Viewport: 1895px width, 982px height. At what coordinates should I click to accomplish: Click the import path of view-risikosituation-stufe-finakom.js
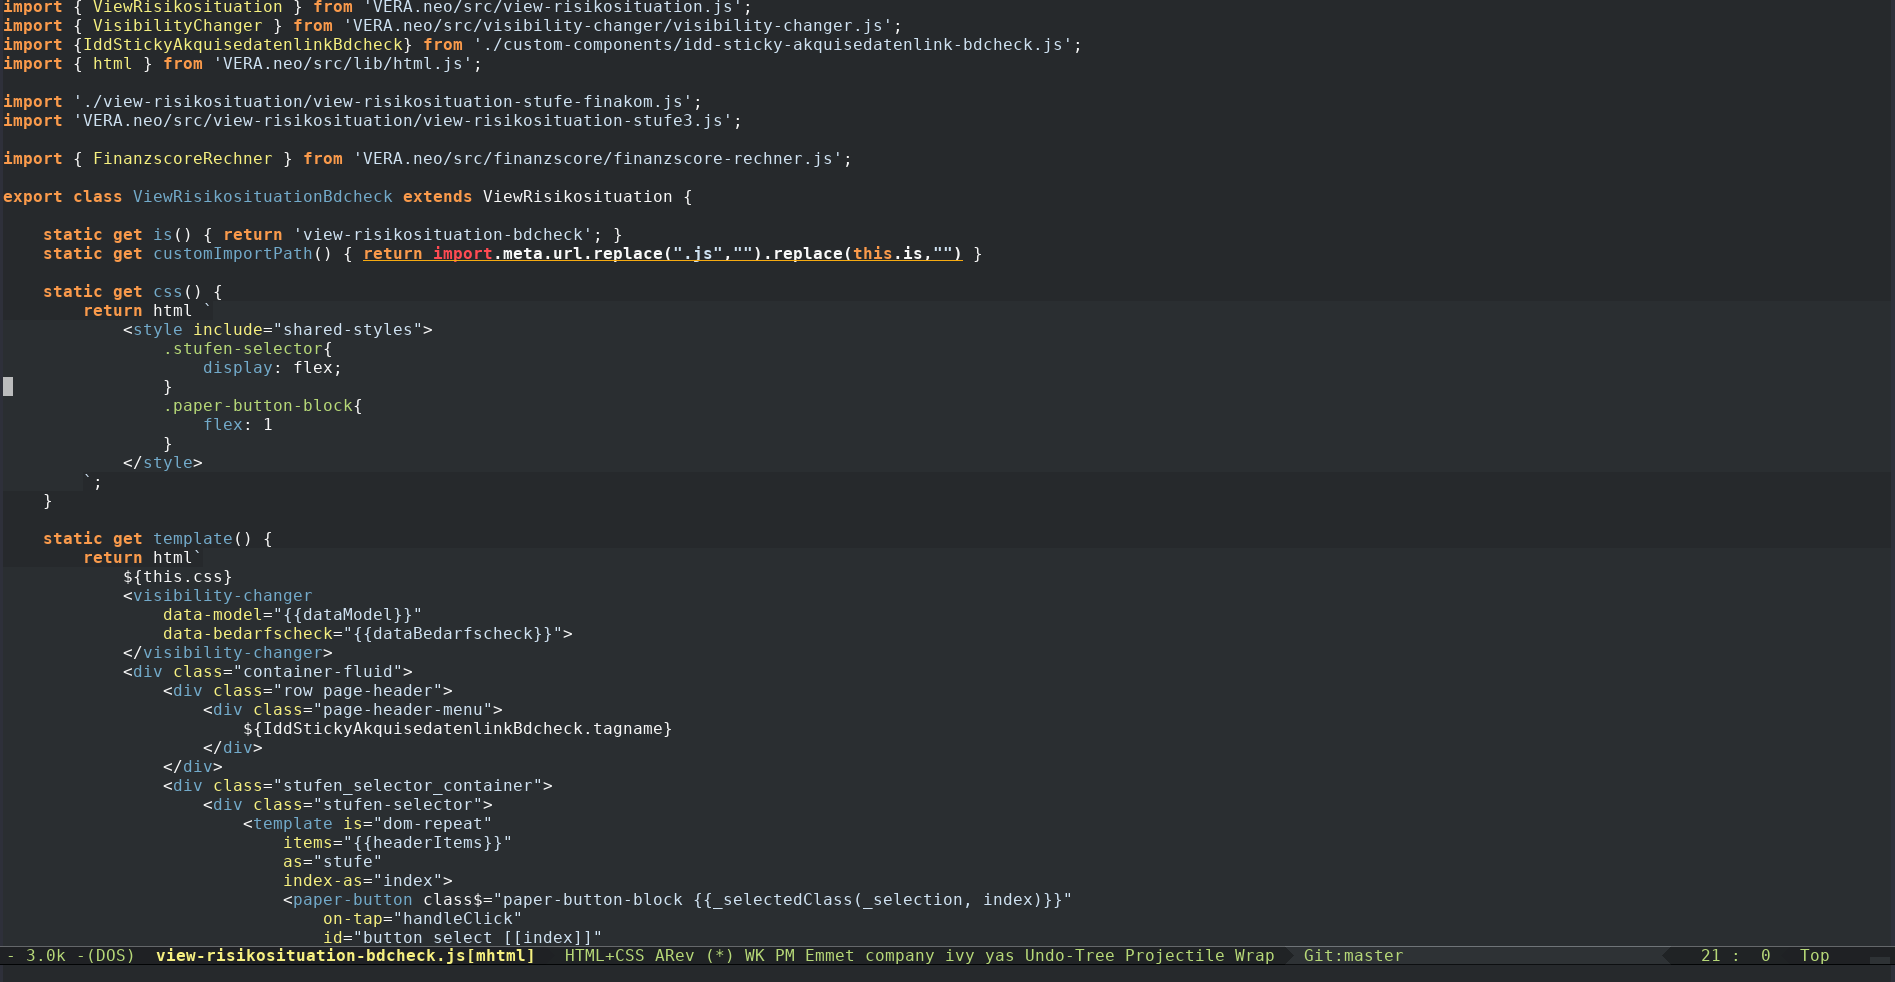click(382, 102)
